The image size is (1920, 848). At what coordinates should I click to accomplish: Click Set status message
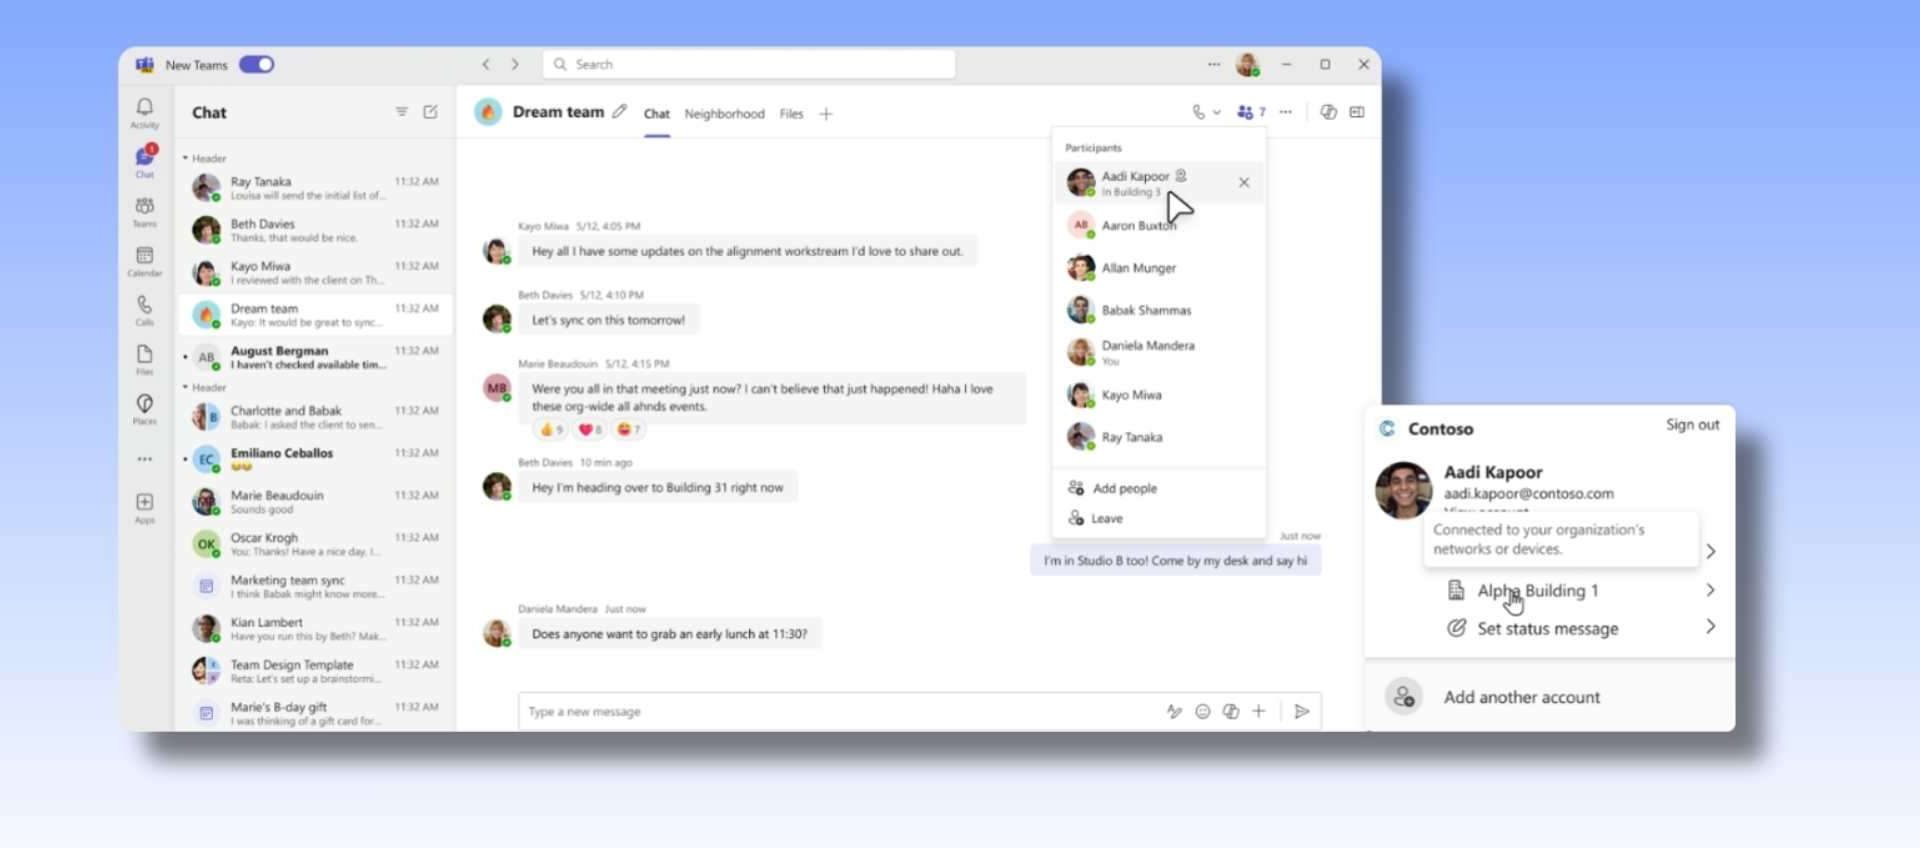1548,628
